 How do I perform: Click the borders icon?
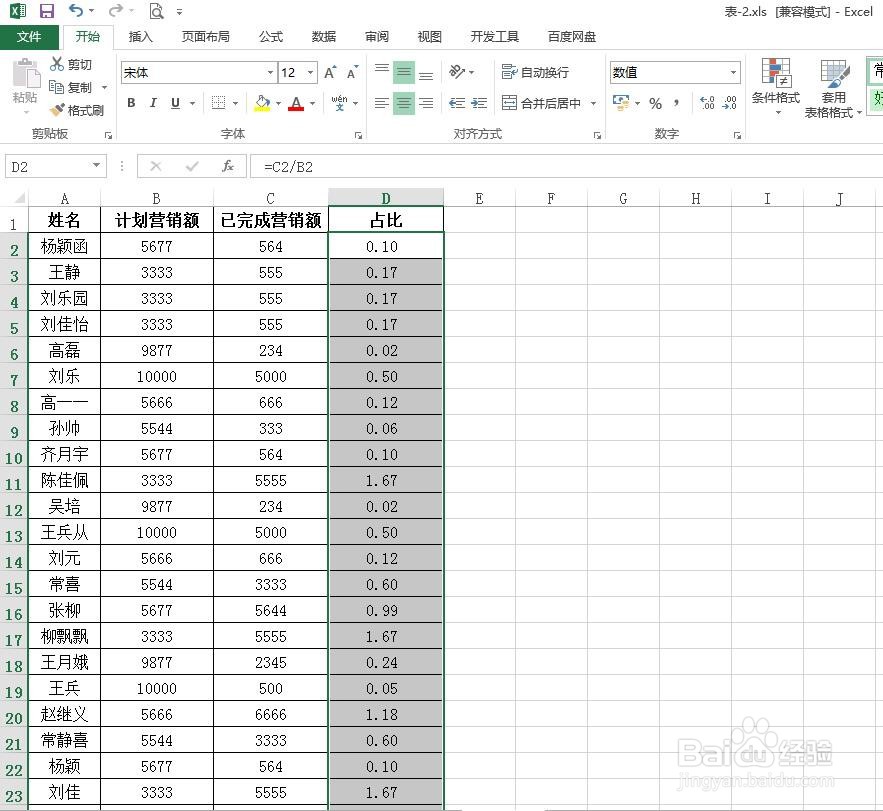(218, 103)
